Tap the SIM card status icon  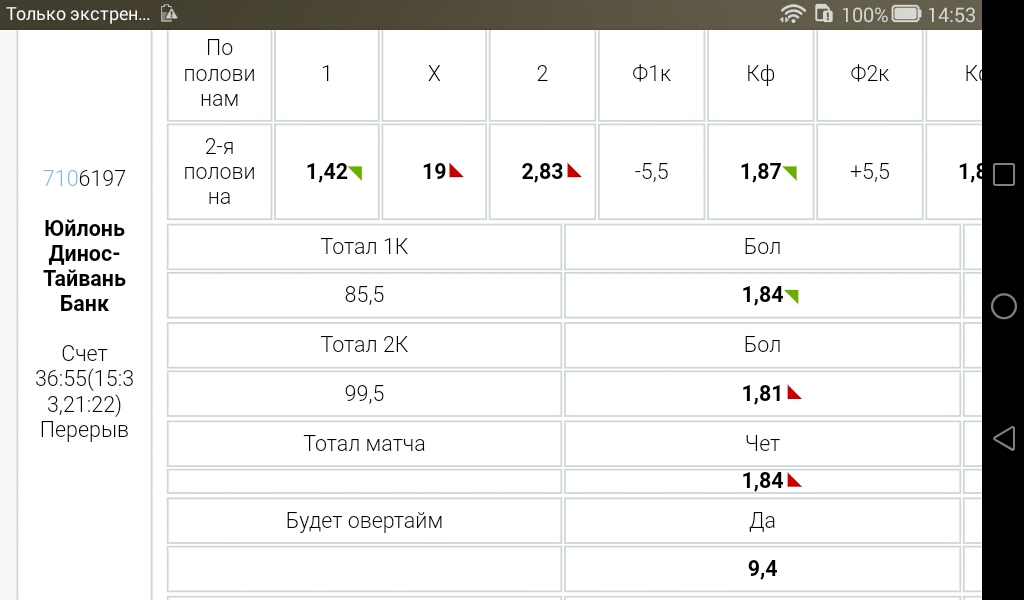pos(824,14)
